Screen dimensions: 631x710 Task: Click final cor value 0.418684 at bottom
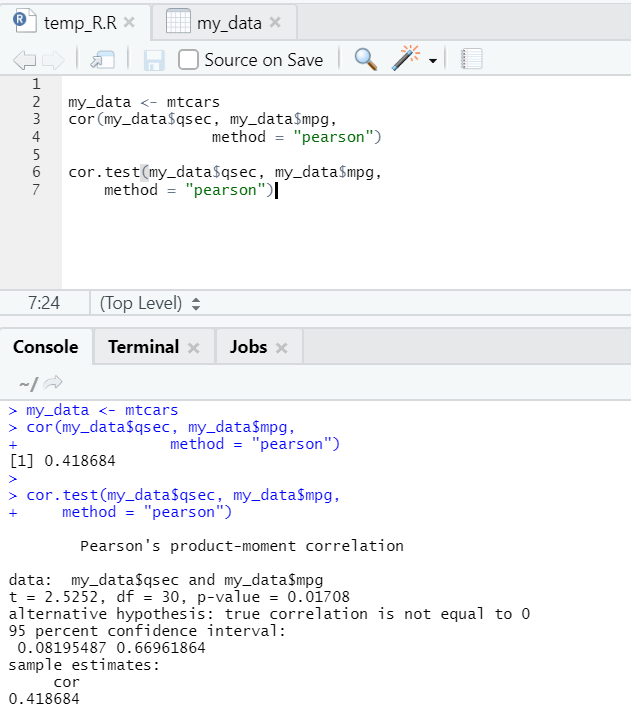[x=44, y=699]
